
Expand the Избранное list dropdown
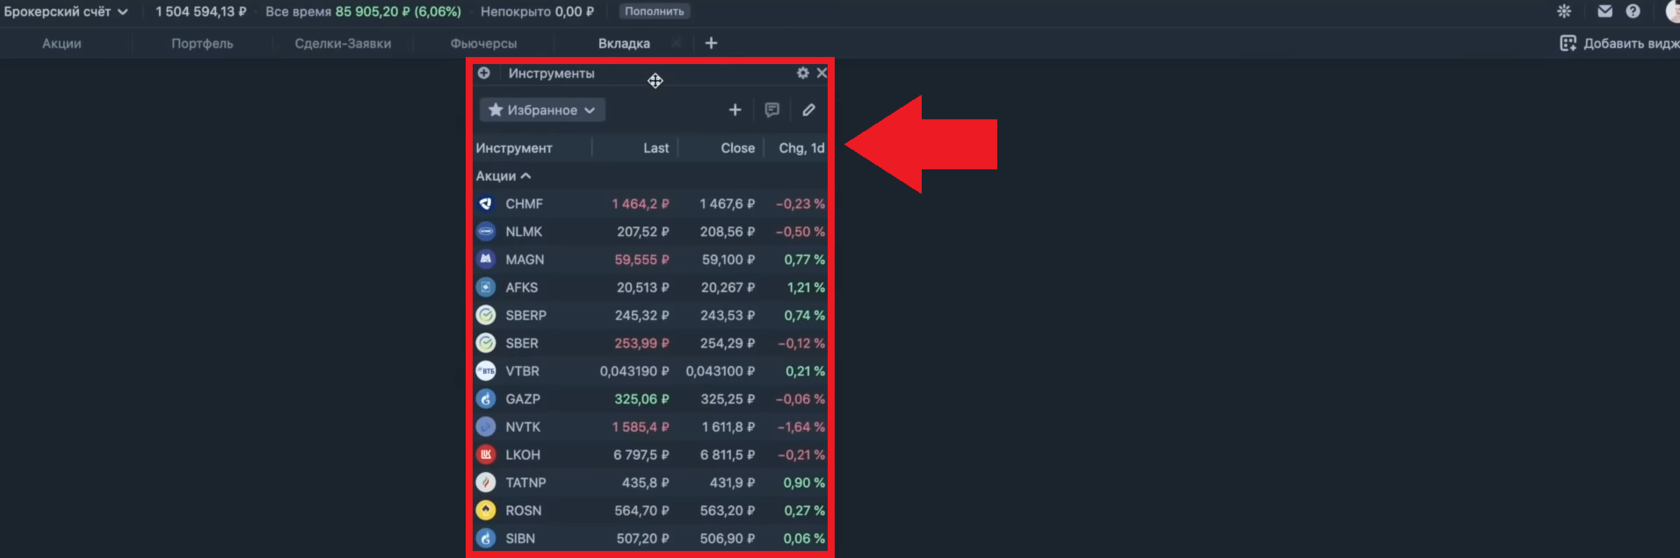pyautogui.click(x=542, y=110)
